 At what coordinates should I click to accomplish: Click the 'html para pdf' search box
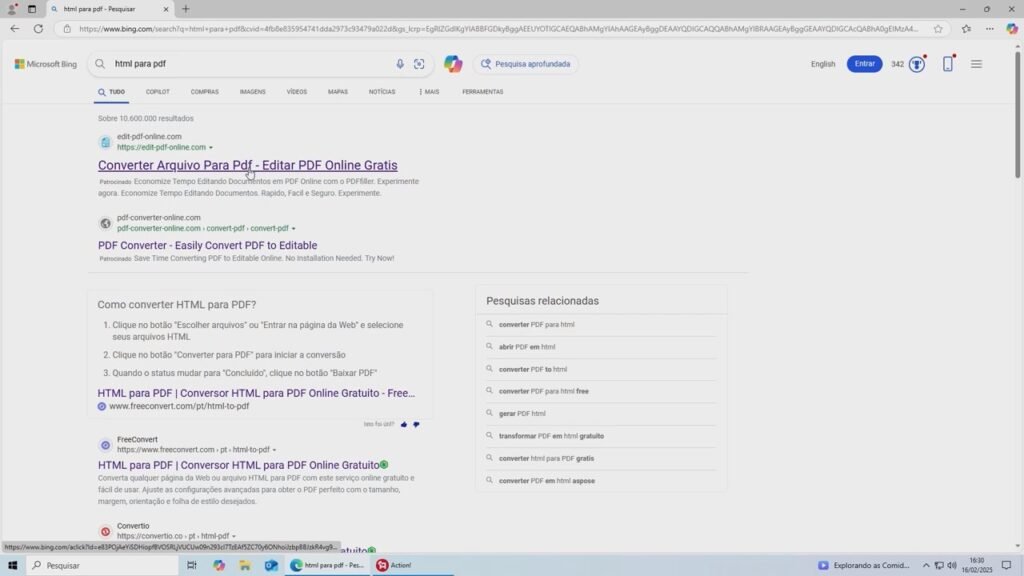tap(250, 64)
